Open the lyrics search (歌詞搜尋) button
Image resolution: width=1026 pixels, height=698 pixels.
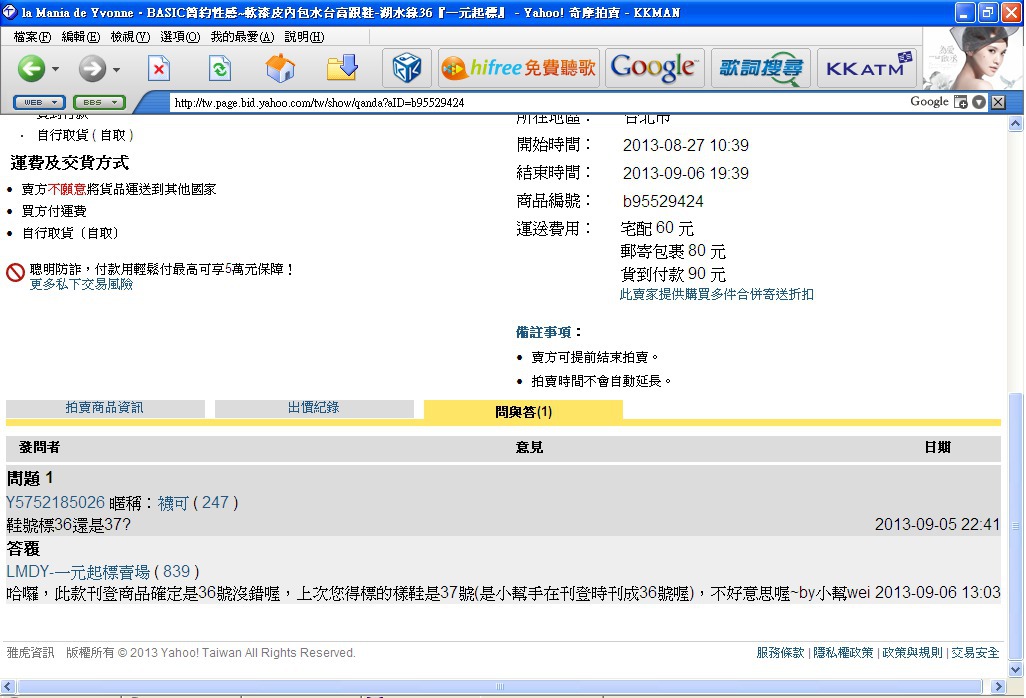point(760,68)
